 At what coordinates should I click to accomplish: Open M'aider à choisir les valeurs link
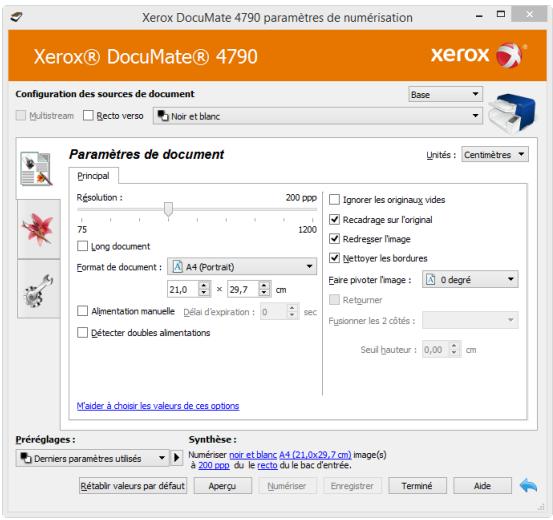point(158,406)
